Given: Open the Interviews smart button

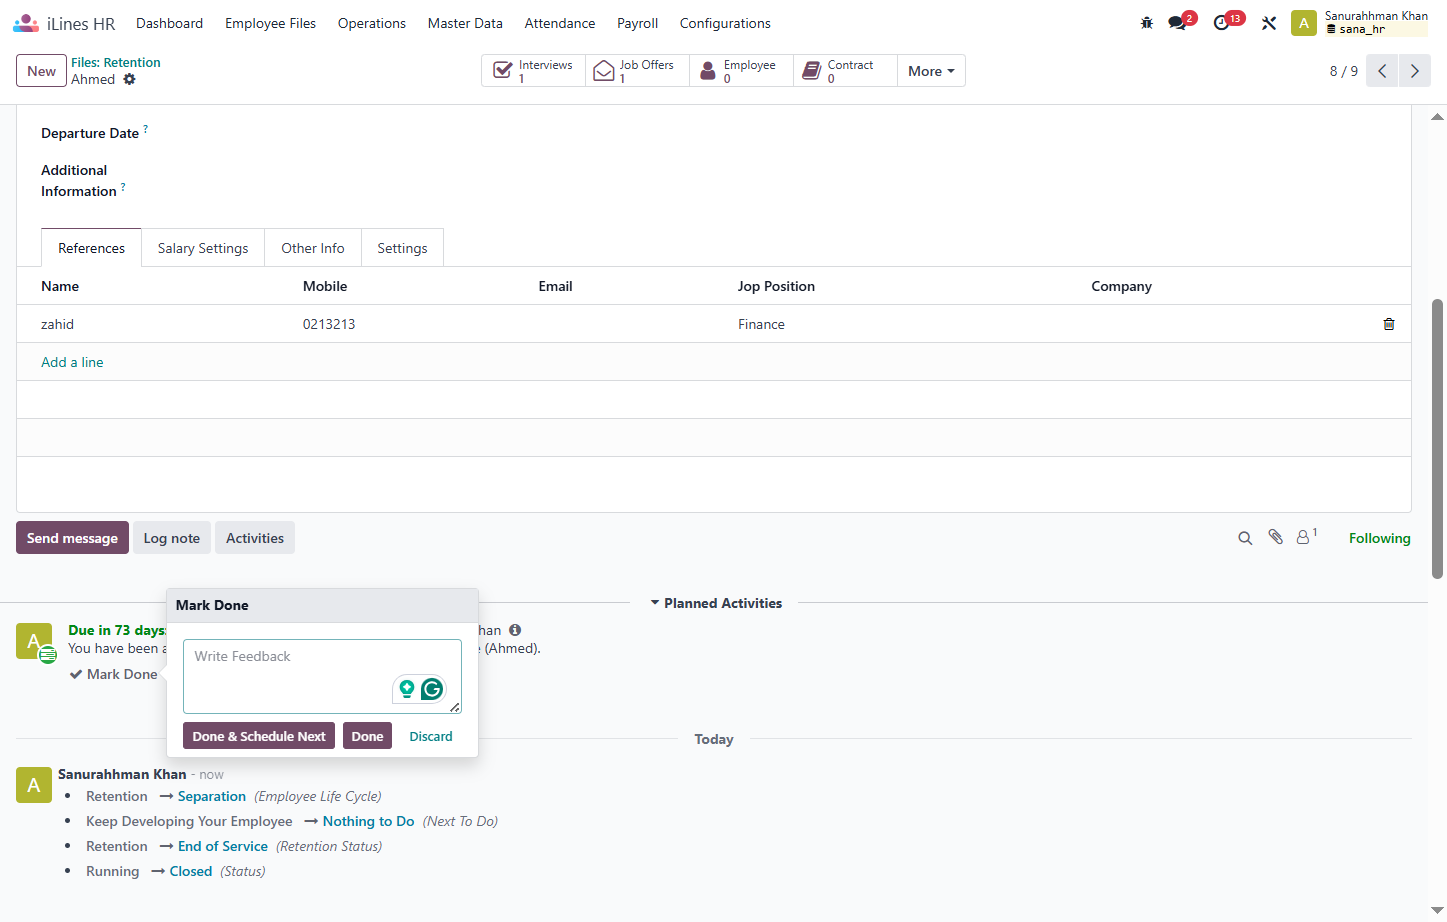Looking at the screenshot, I should (533, 71).
